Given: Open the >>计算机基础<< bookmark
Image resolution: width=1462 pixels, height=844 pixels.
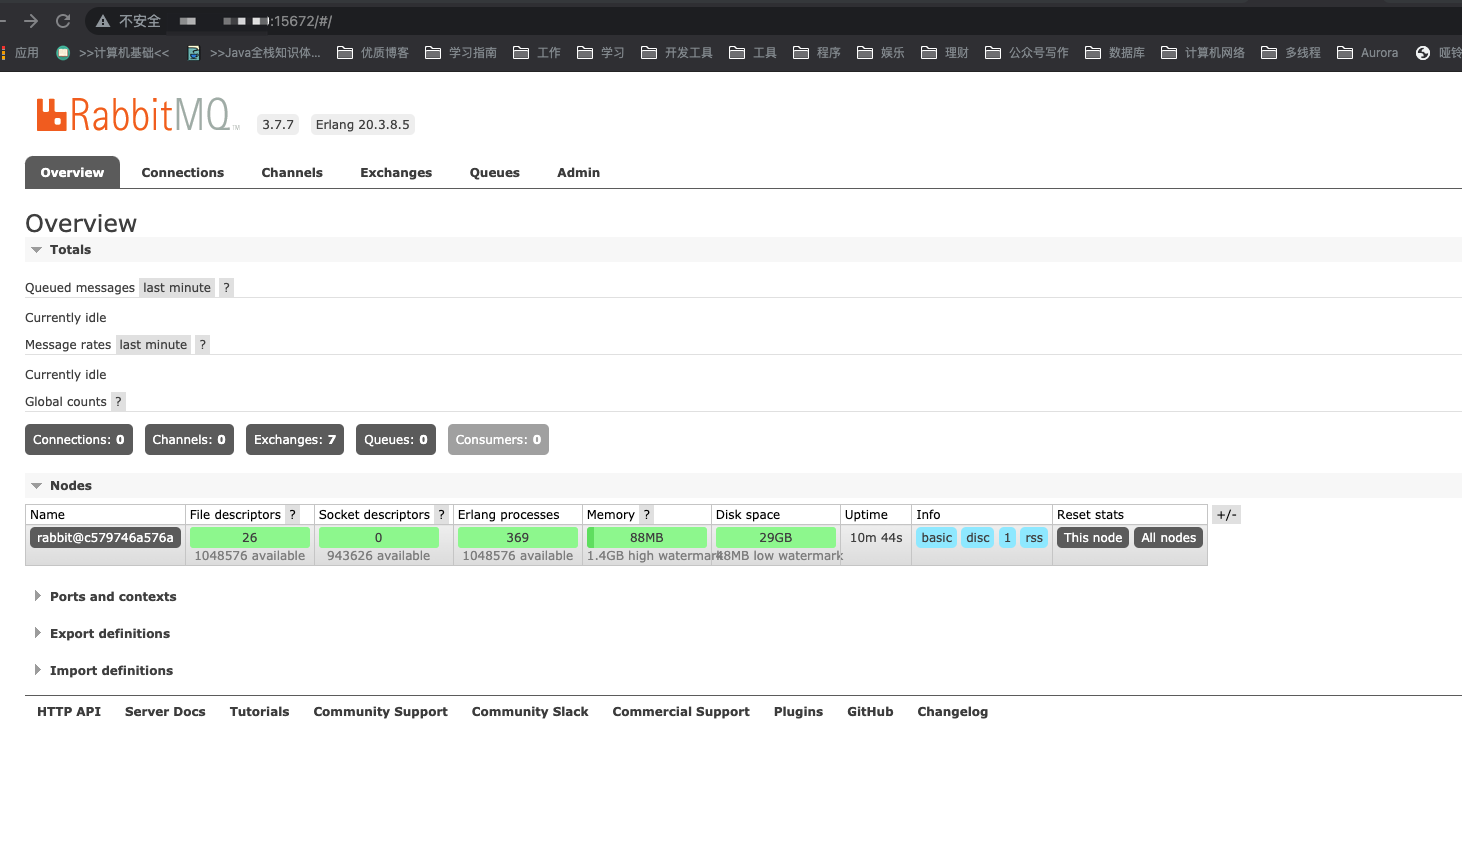Looking at the screenshot, I should coord(113,53).
